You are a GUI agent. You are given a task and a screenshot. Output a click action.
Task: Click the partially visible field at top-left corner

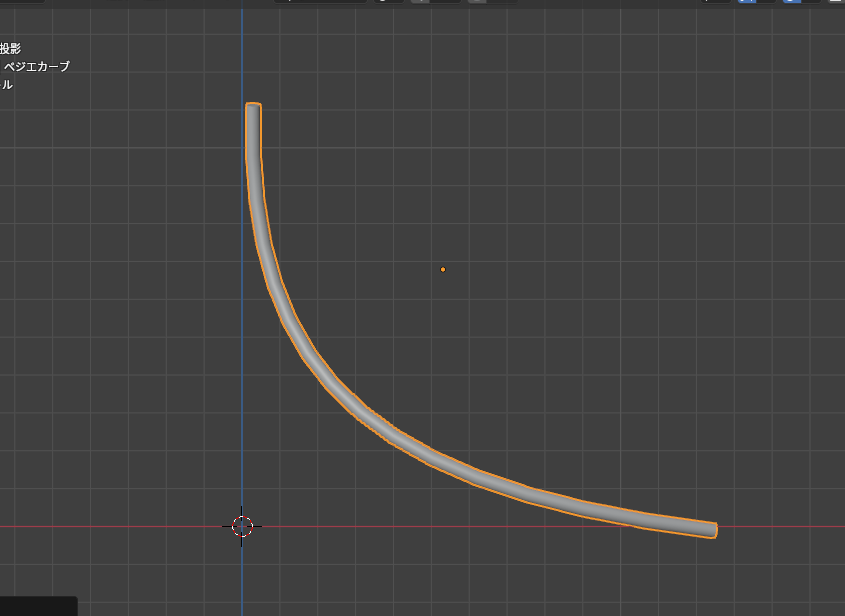20,2
